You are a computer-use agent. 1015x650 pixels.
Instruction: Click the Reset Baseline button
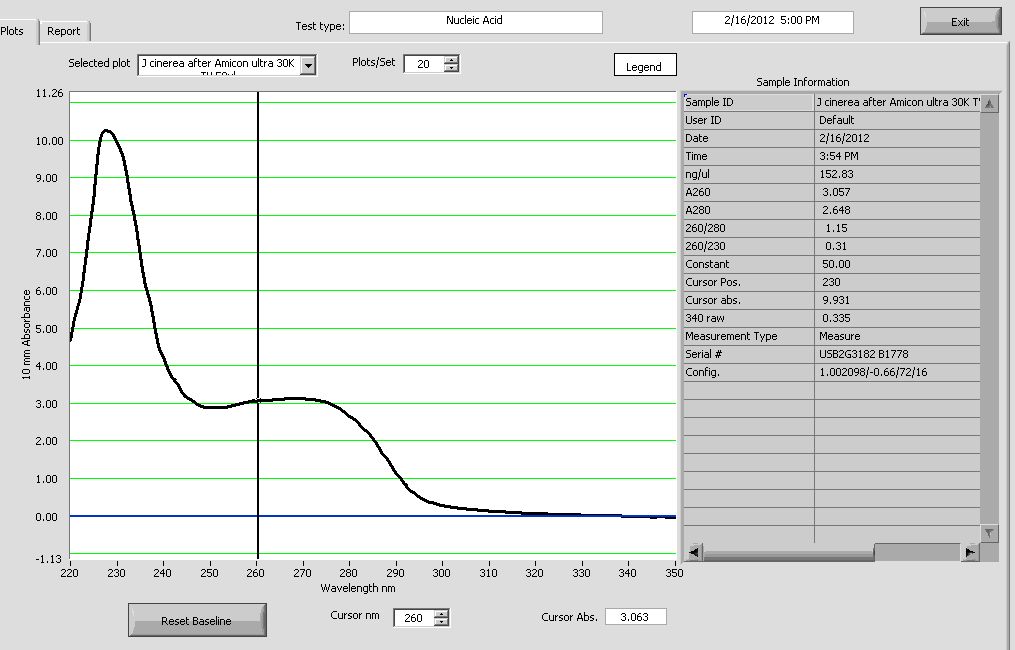(197, 621)
